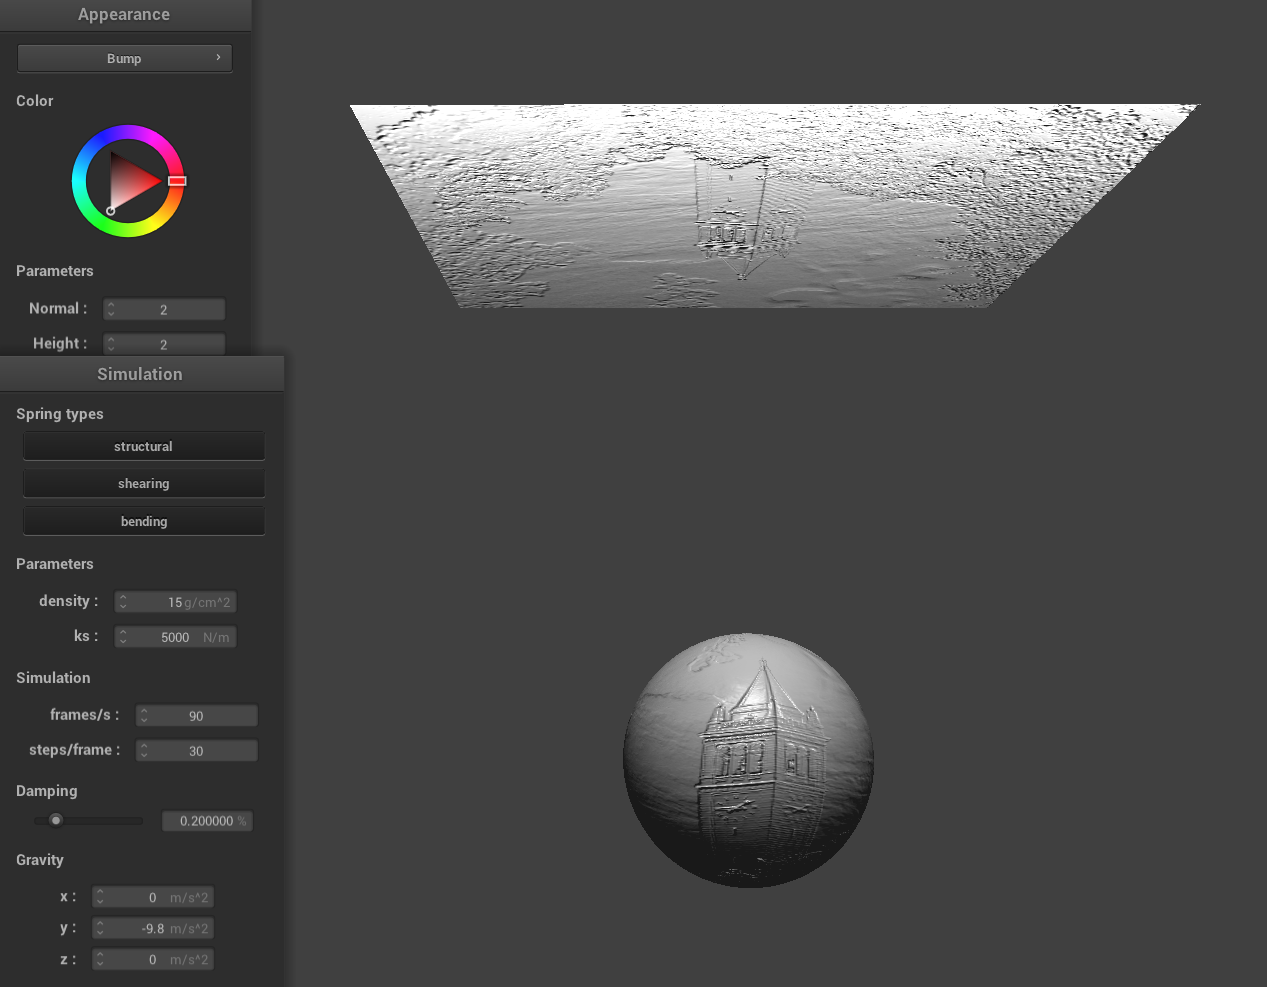Click the Simulation panel header
This screenshot has height=987, width=1267.
(140, 374)
